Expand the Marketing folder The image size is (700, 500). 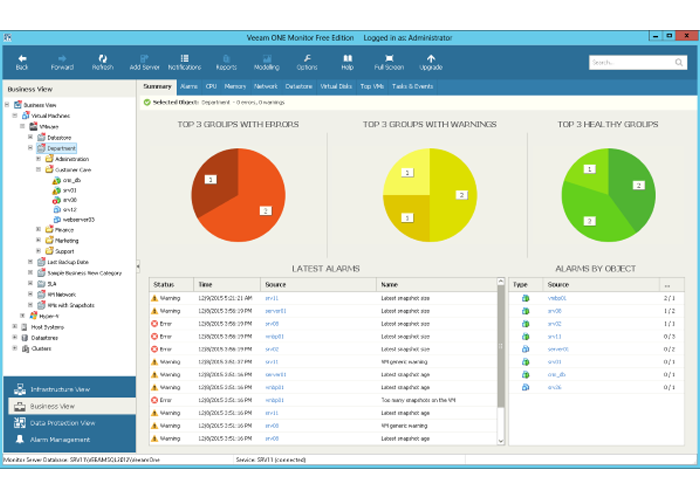pos(38,240)
